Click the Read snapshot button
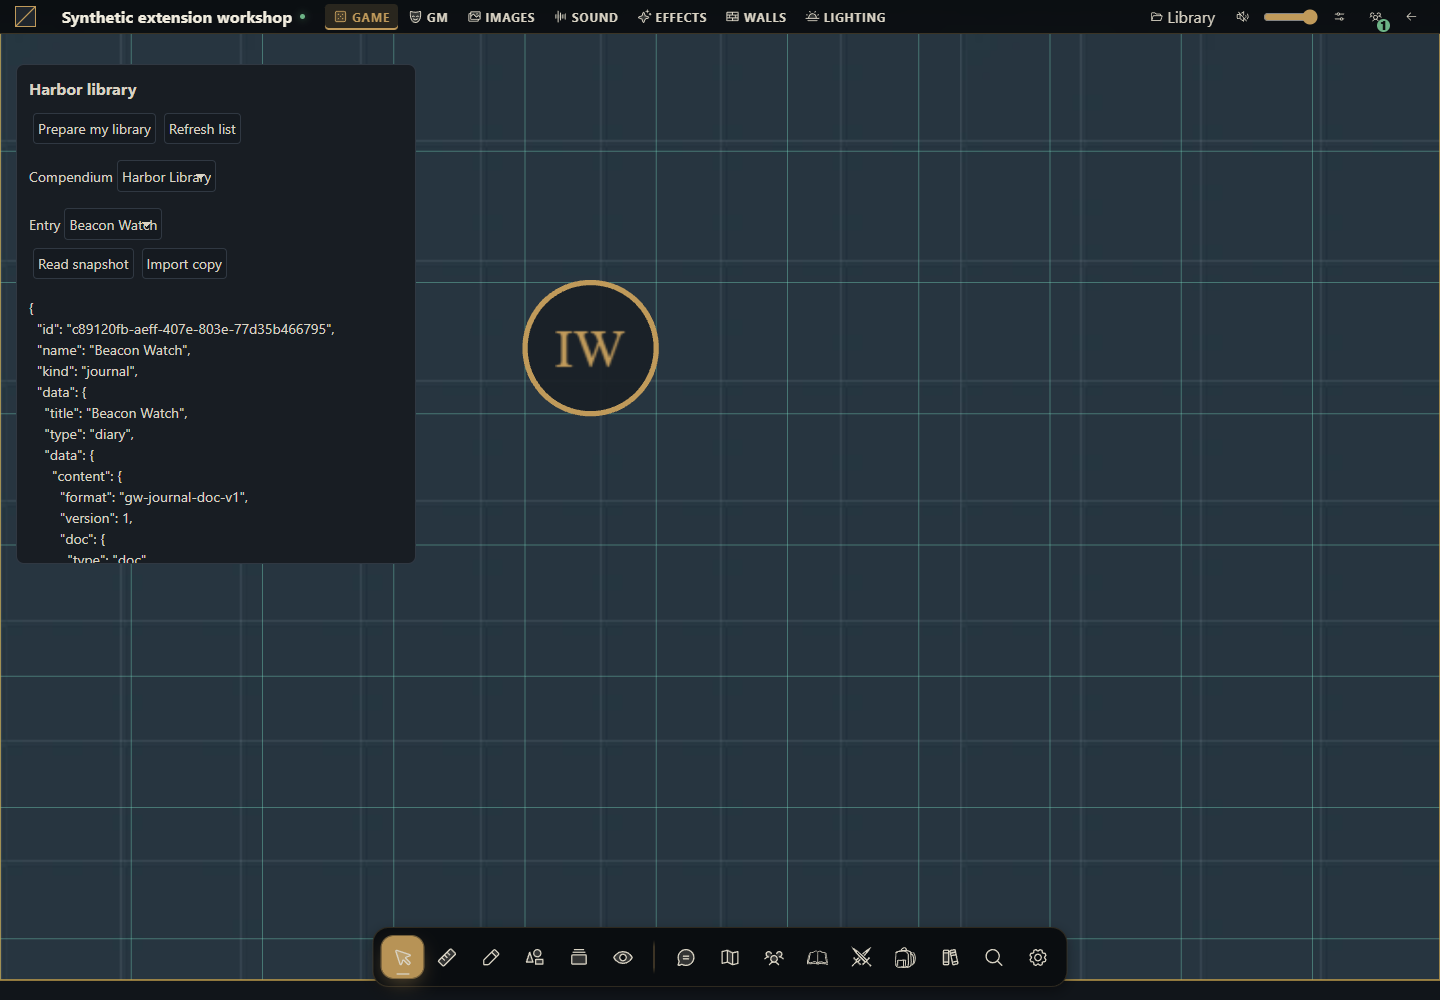The width and height of the screenshot is (1440, 1000). [83, 264]
